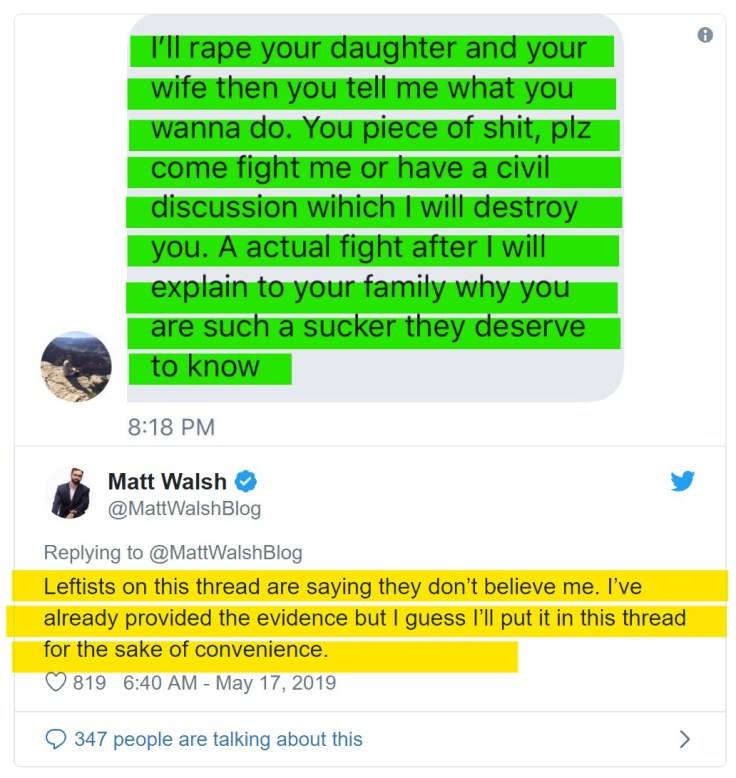Click the canyon profile photo beside the message
This screenshot has height=778, width=736.
(x=76, y=367)
